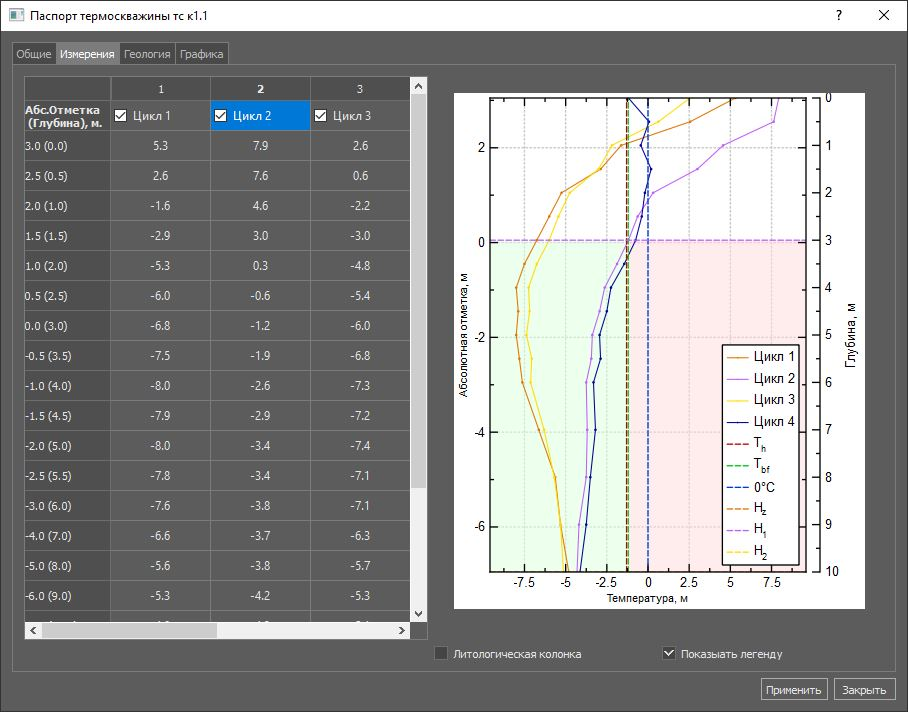
Task: Click the horizontal table scrollbar handle
Action: click(x=129, y=631)
